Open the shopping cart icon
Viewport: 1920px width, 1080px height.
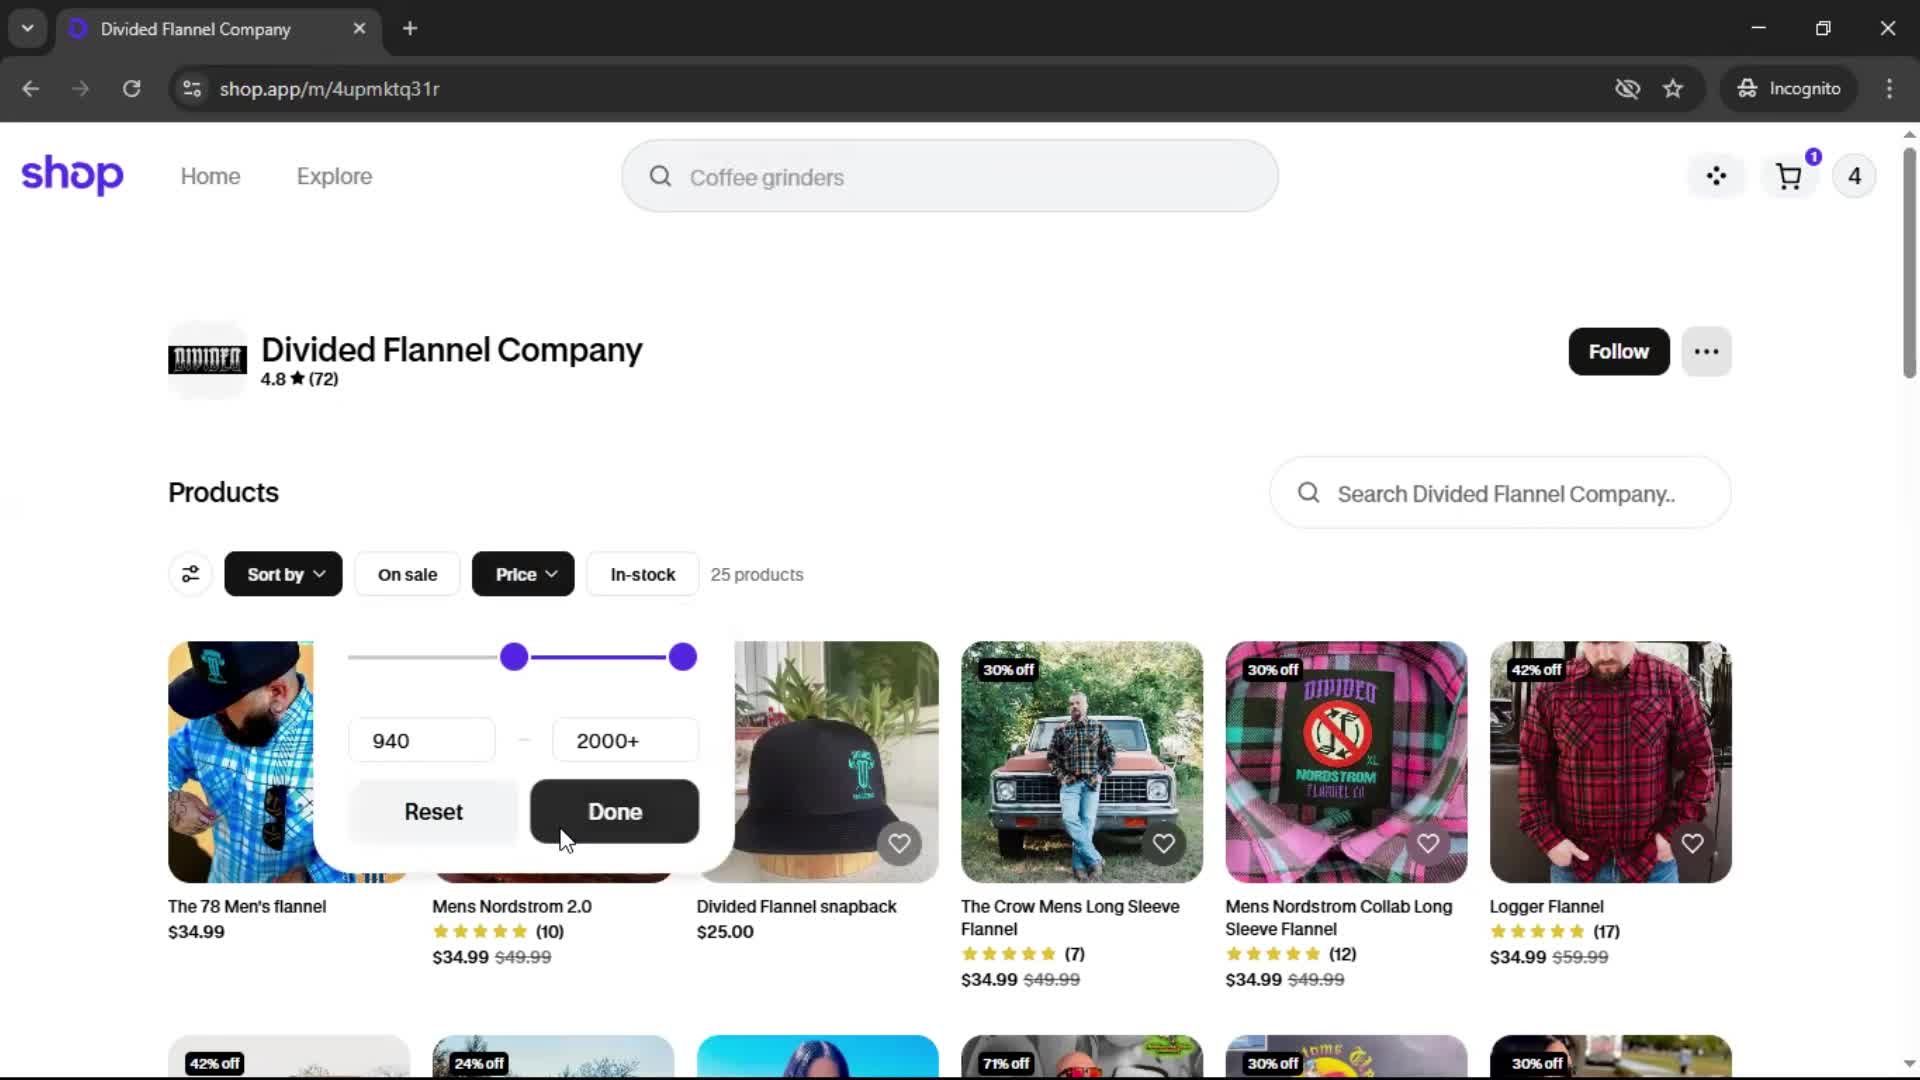tap(1788, 177)
